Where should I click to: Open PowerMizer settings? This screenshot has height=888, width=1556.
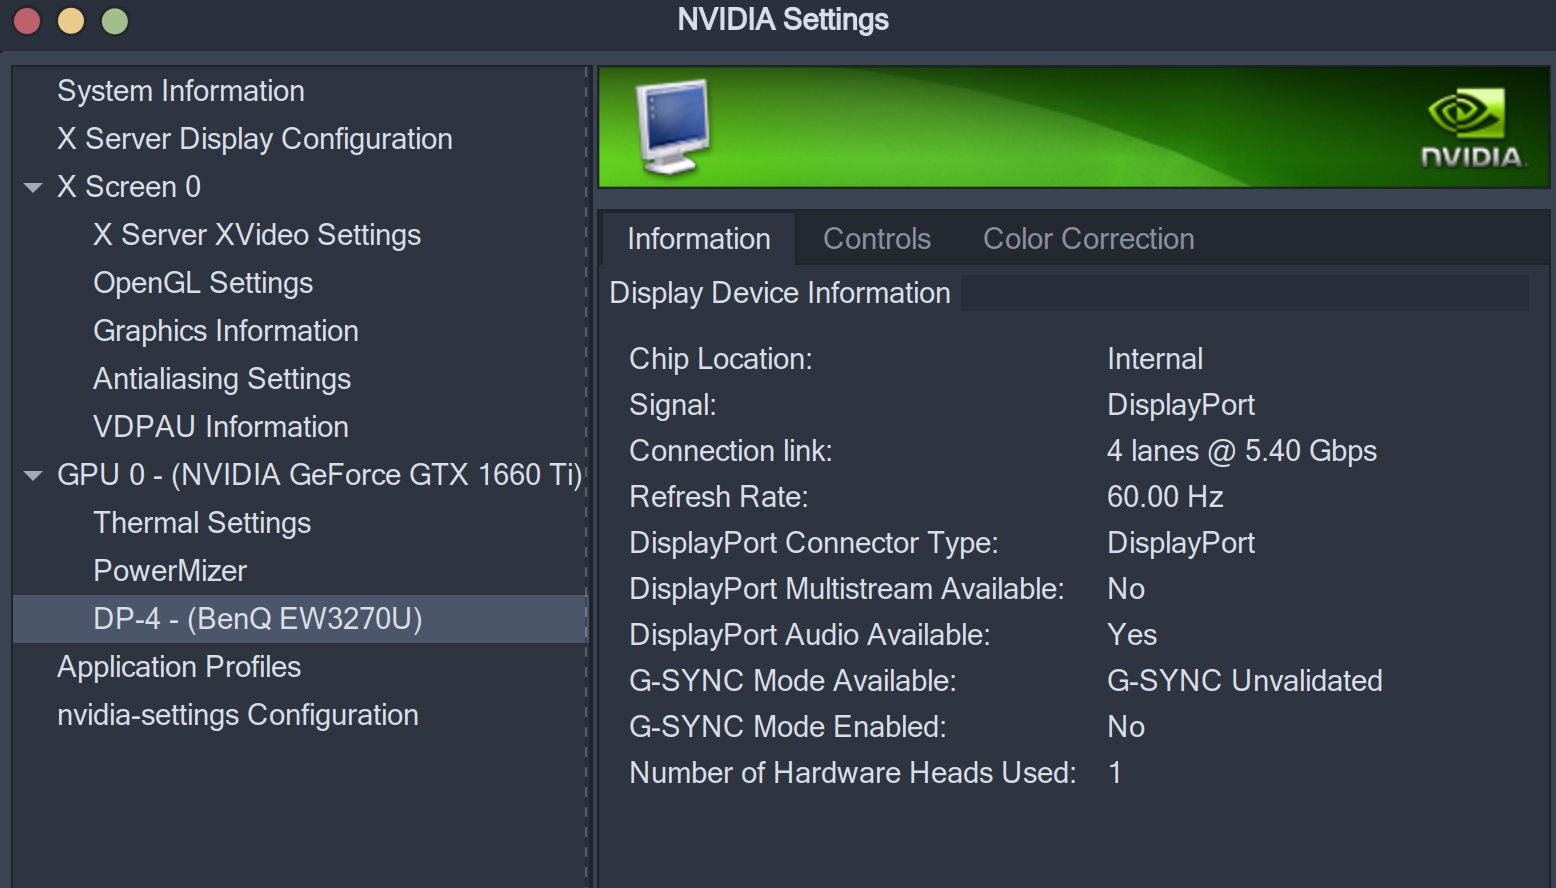pyautogui.click(x=170, y=571)
